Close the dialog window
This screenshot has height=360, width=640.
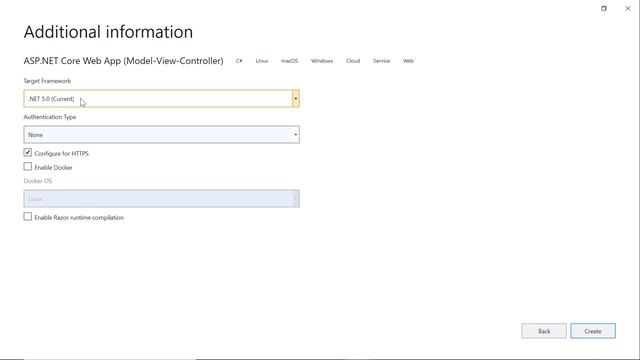[628, 8]
